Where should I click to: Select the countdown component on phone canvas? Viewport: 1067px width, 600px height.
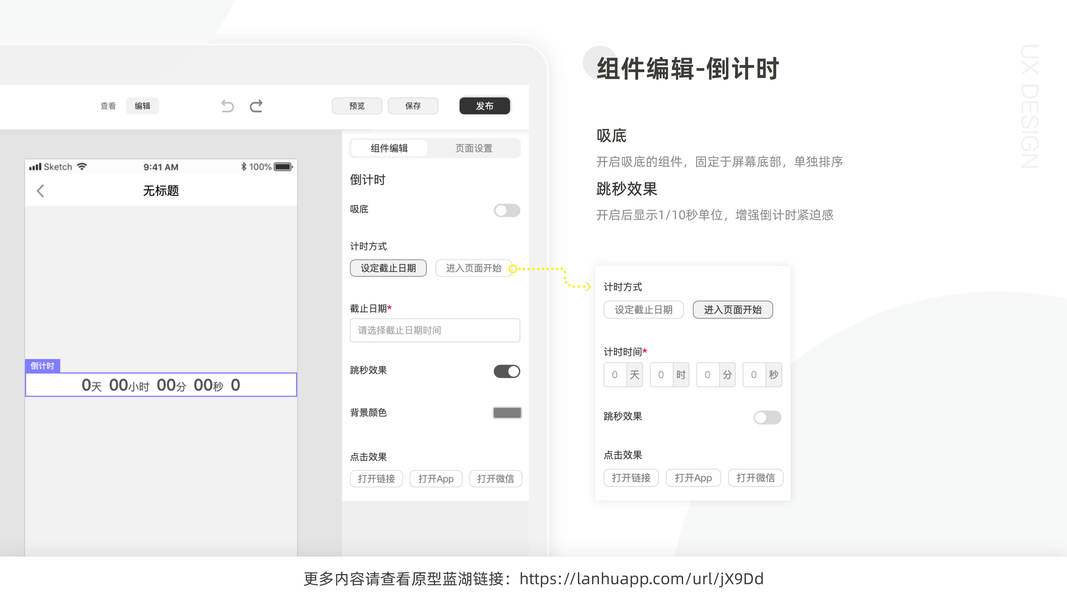tap(161, 385)
